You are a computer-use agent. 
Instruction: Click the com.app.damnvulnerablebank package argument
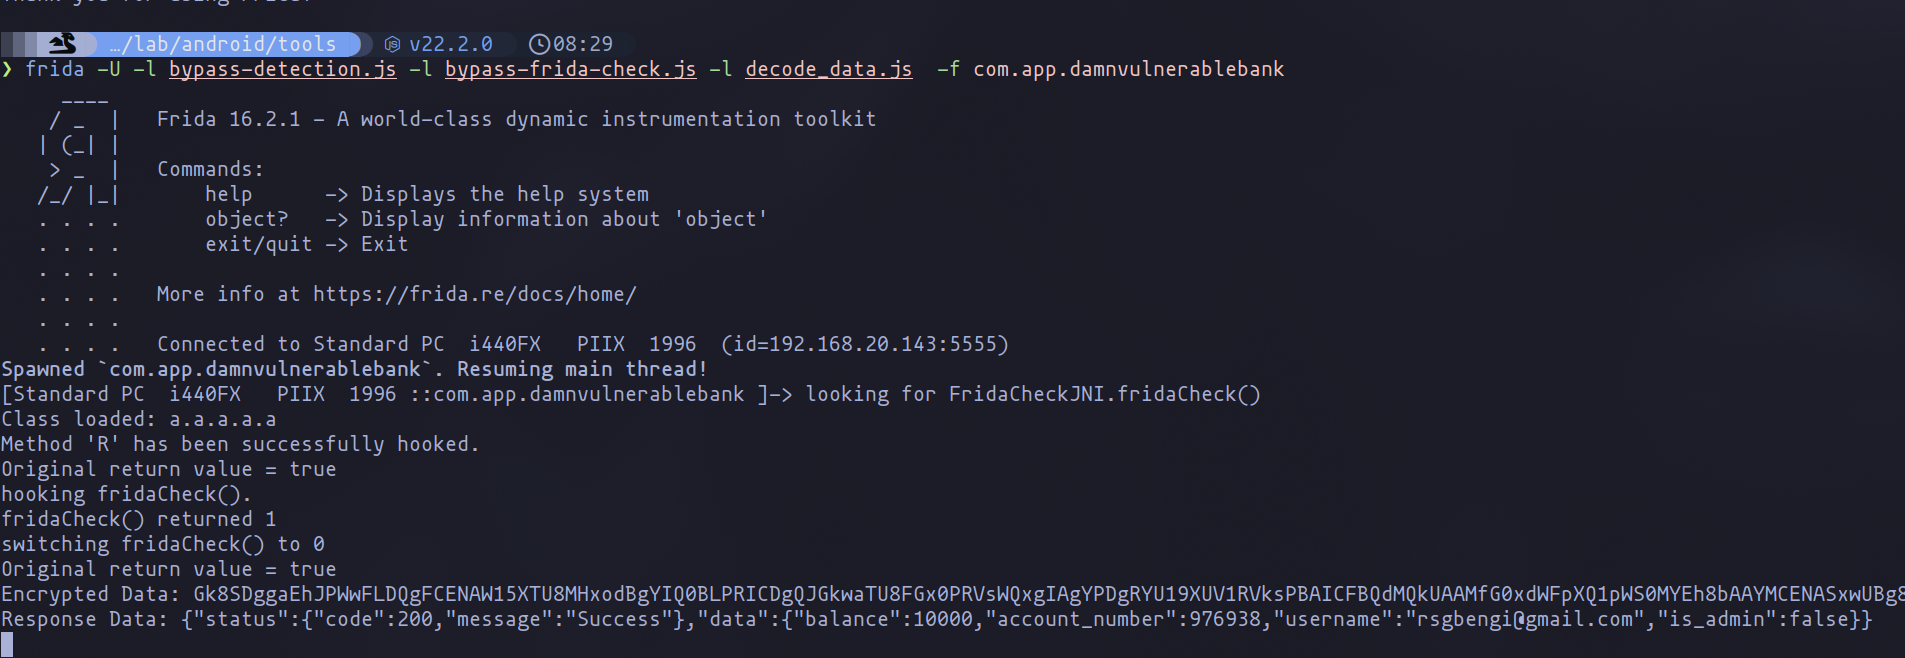(1128, 69)
